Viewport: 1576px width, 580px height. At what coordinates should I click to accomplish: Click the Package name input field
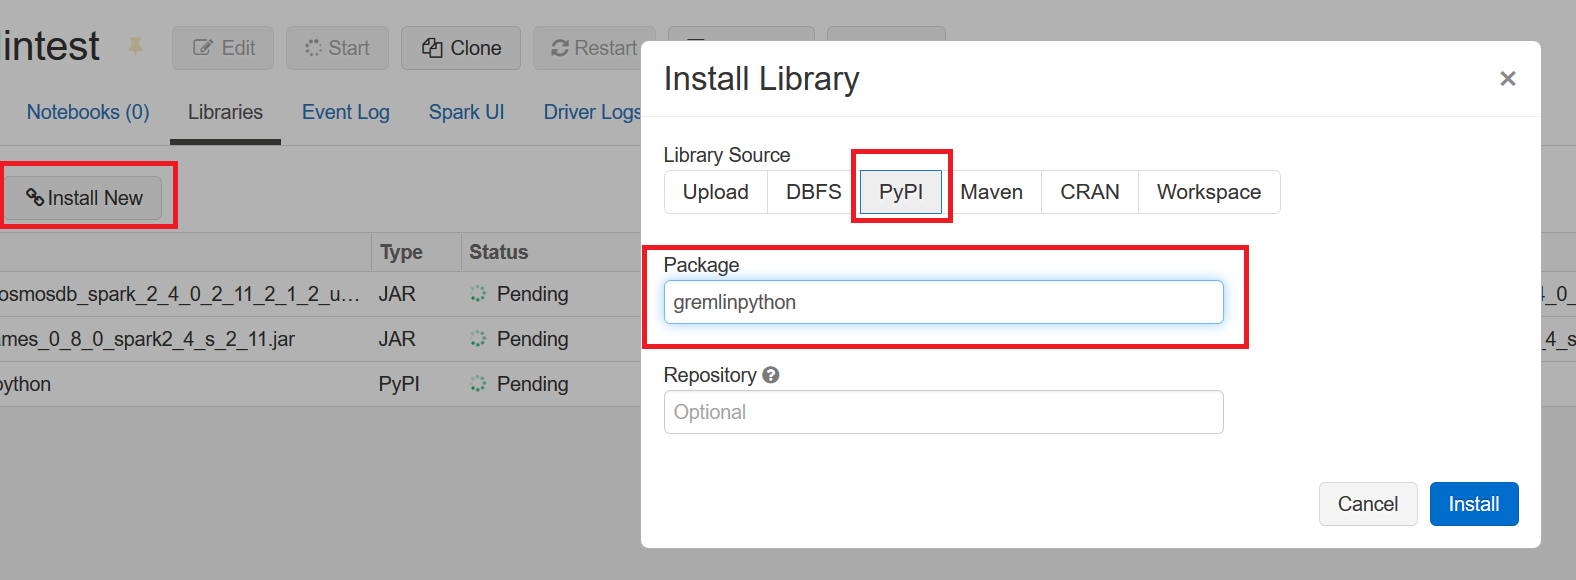[943, 302]
